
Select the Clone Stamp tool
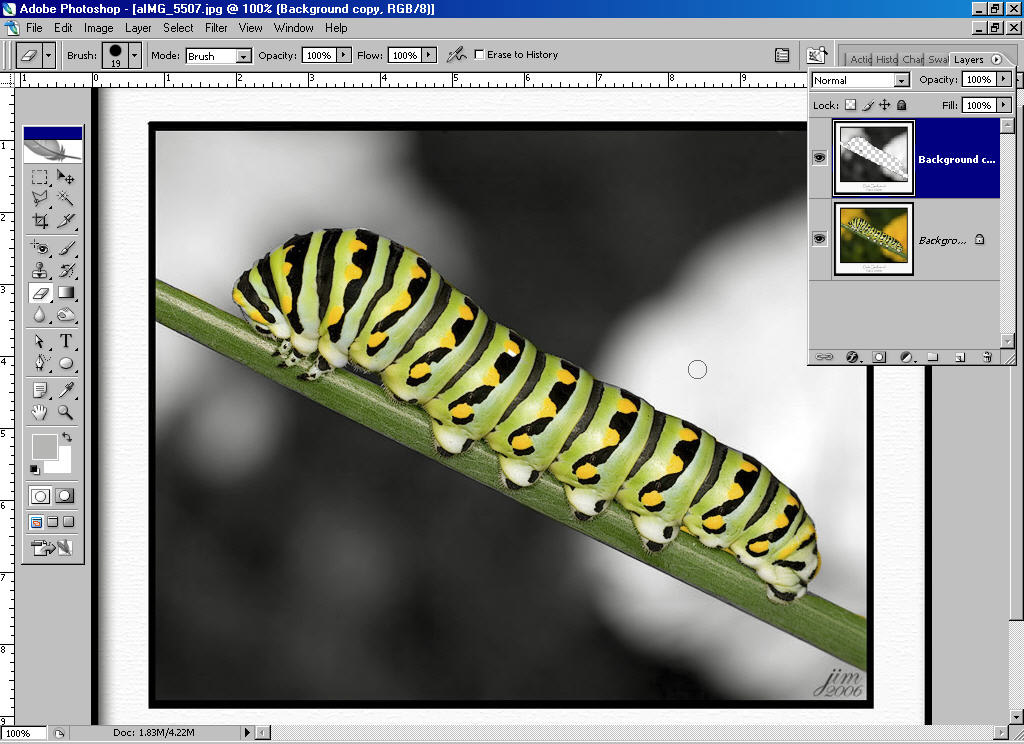(40, 270)
